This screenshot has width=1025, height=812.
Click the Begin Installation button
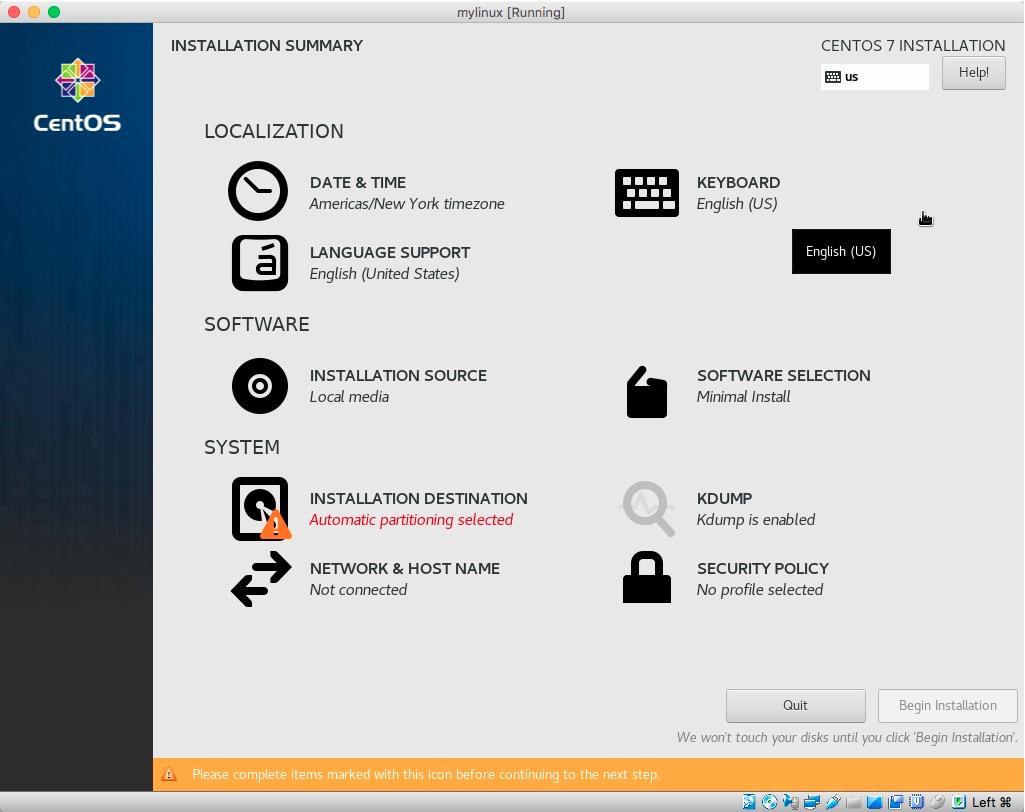[x=946, y=705]
